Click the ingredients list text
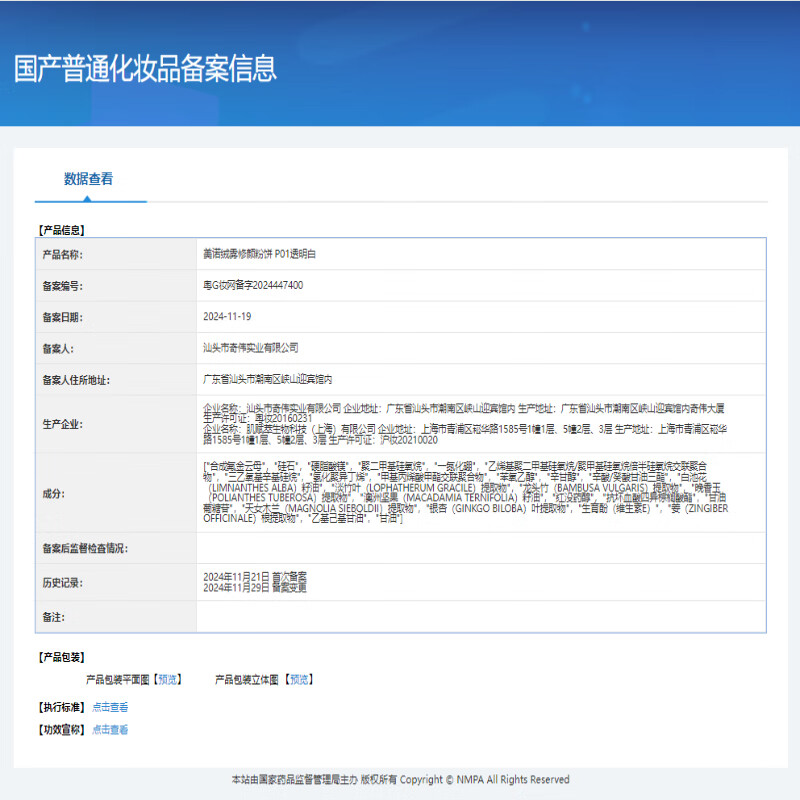Screen dimensions: 800x800 click(x=465, y=492)
